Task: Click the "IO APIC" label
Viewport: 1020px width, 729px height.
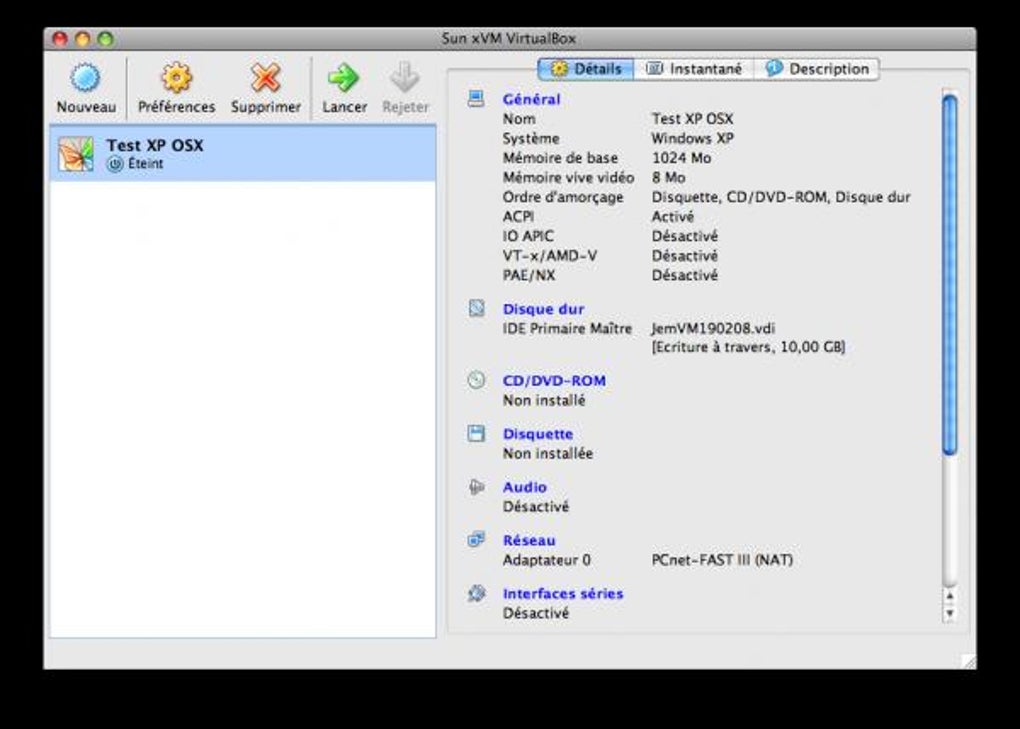Action: click(528, 236)
